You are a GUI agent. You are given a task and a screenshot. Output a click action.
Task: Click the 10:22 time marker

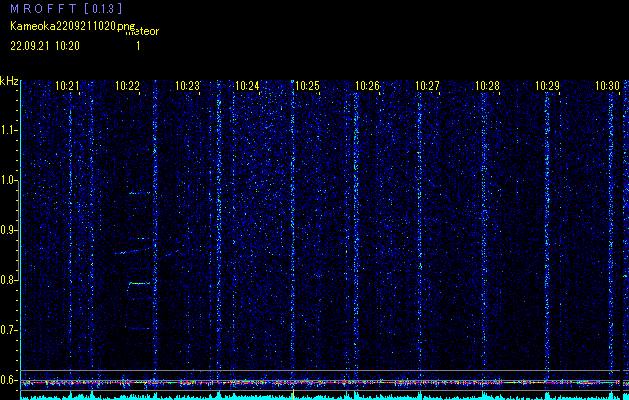pos(127,85)
